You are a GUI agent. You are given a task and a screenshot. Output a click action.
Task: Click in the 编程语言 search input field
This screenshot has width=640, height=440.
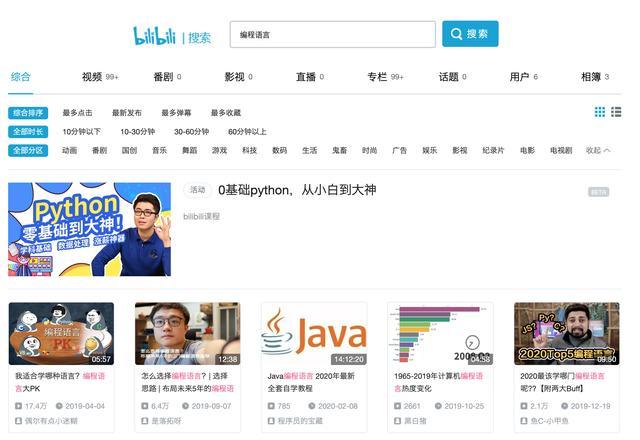(333, 34)
